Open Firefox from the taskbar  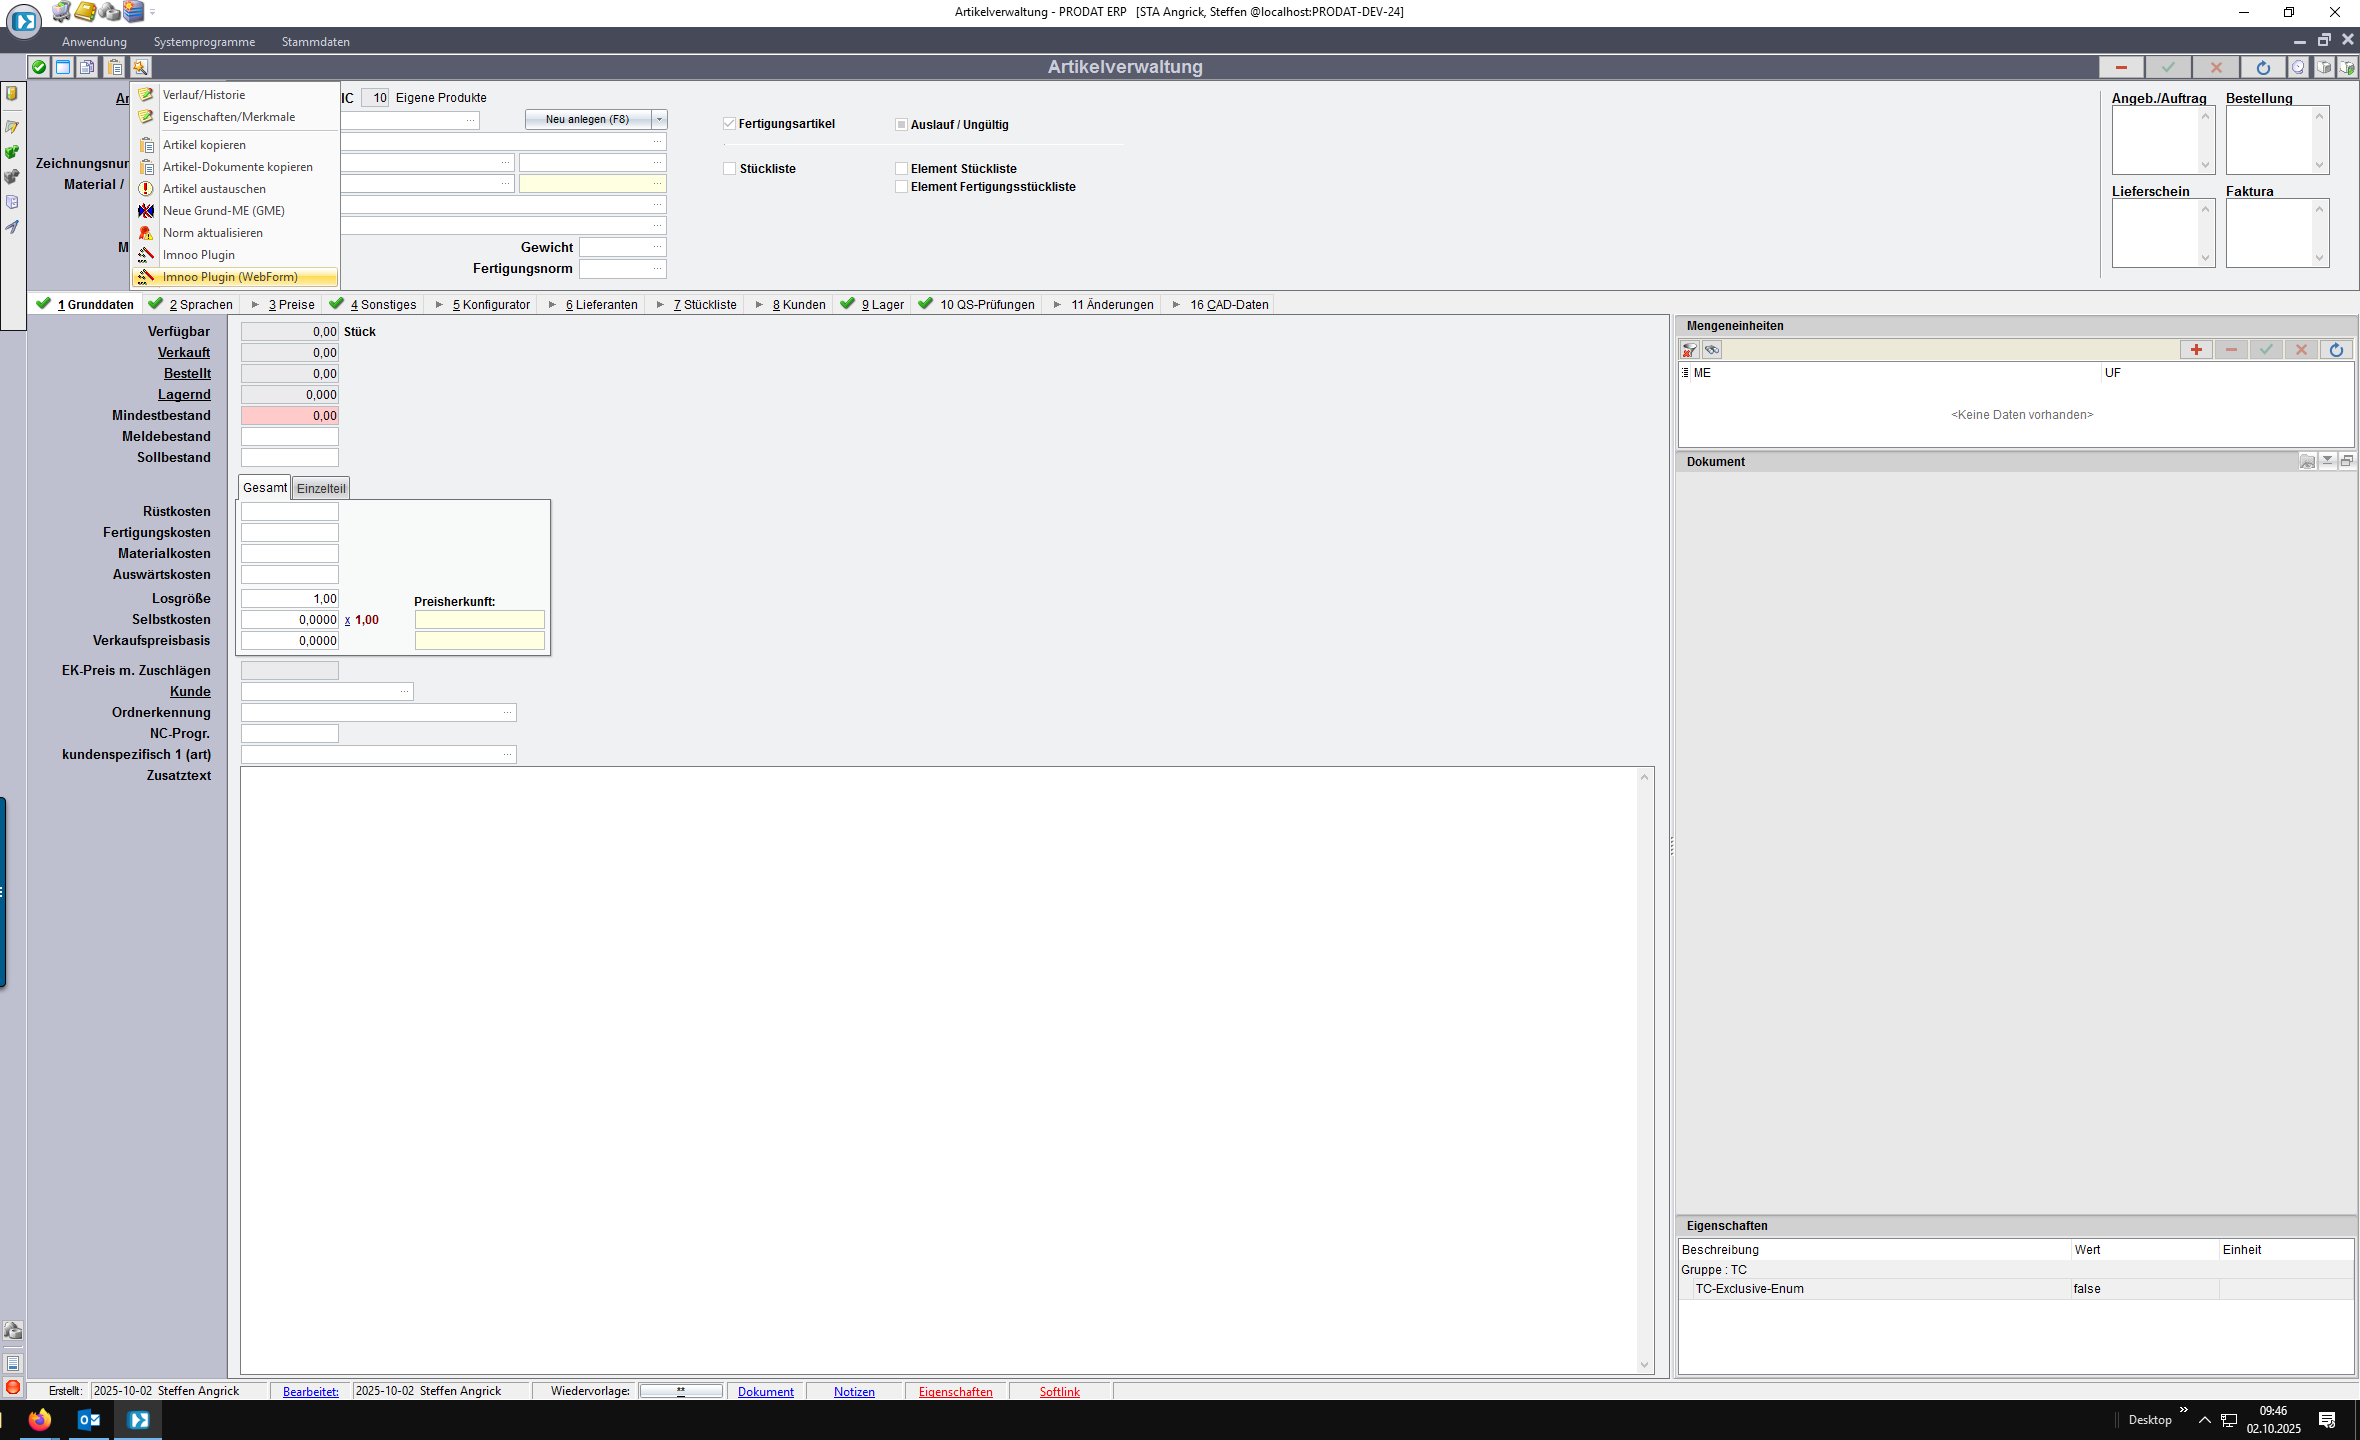[40, 1419]
